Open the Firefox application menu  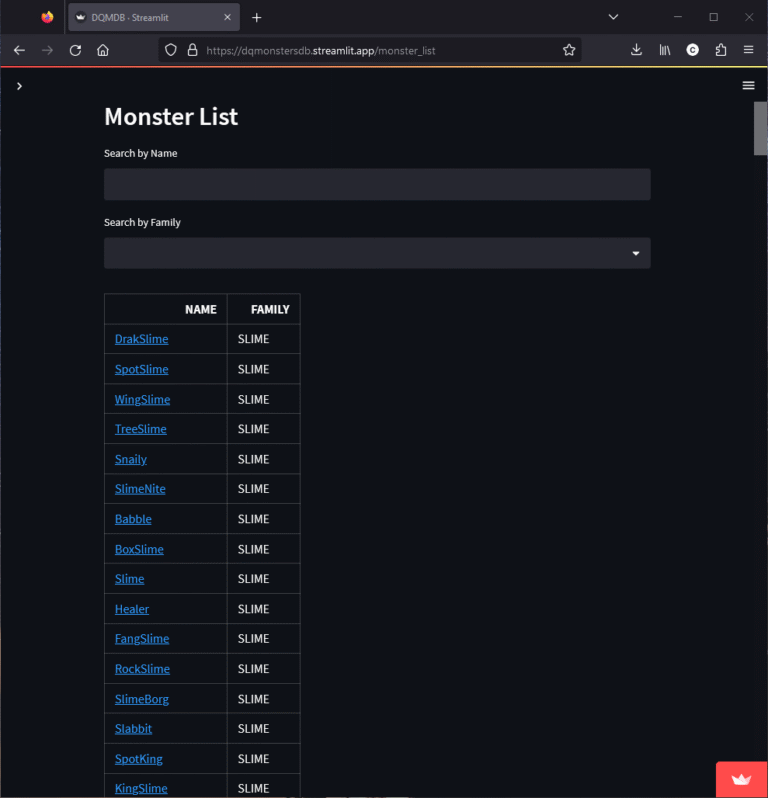coord(748,50)
